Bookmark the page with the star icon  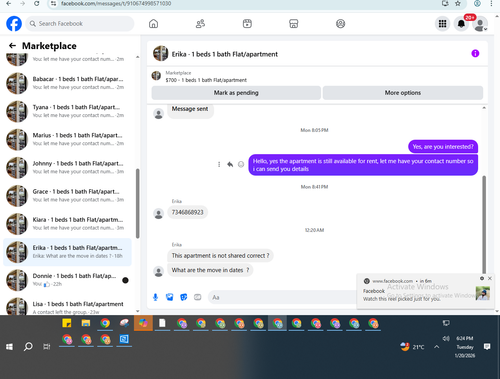(x=458, y=3)
